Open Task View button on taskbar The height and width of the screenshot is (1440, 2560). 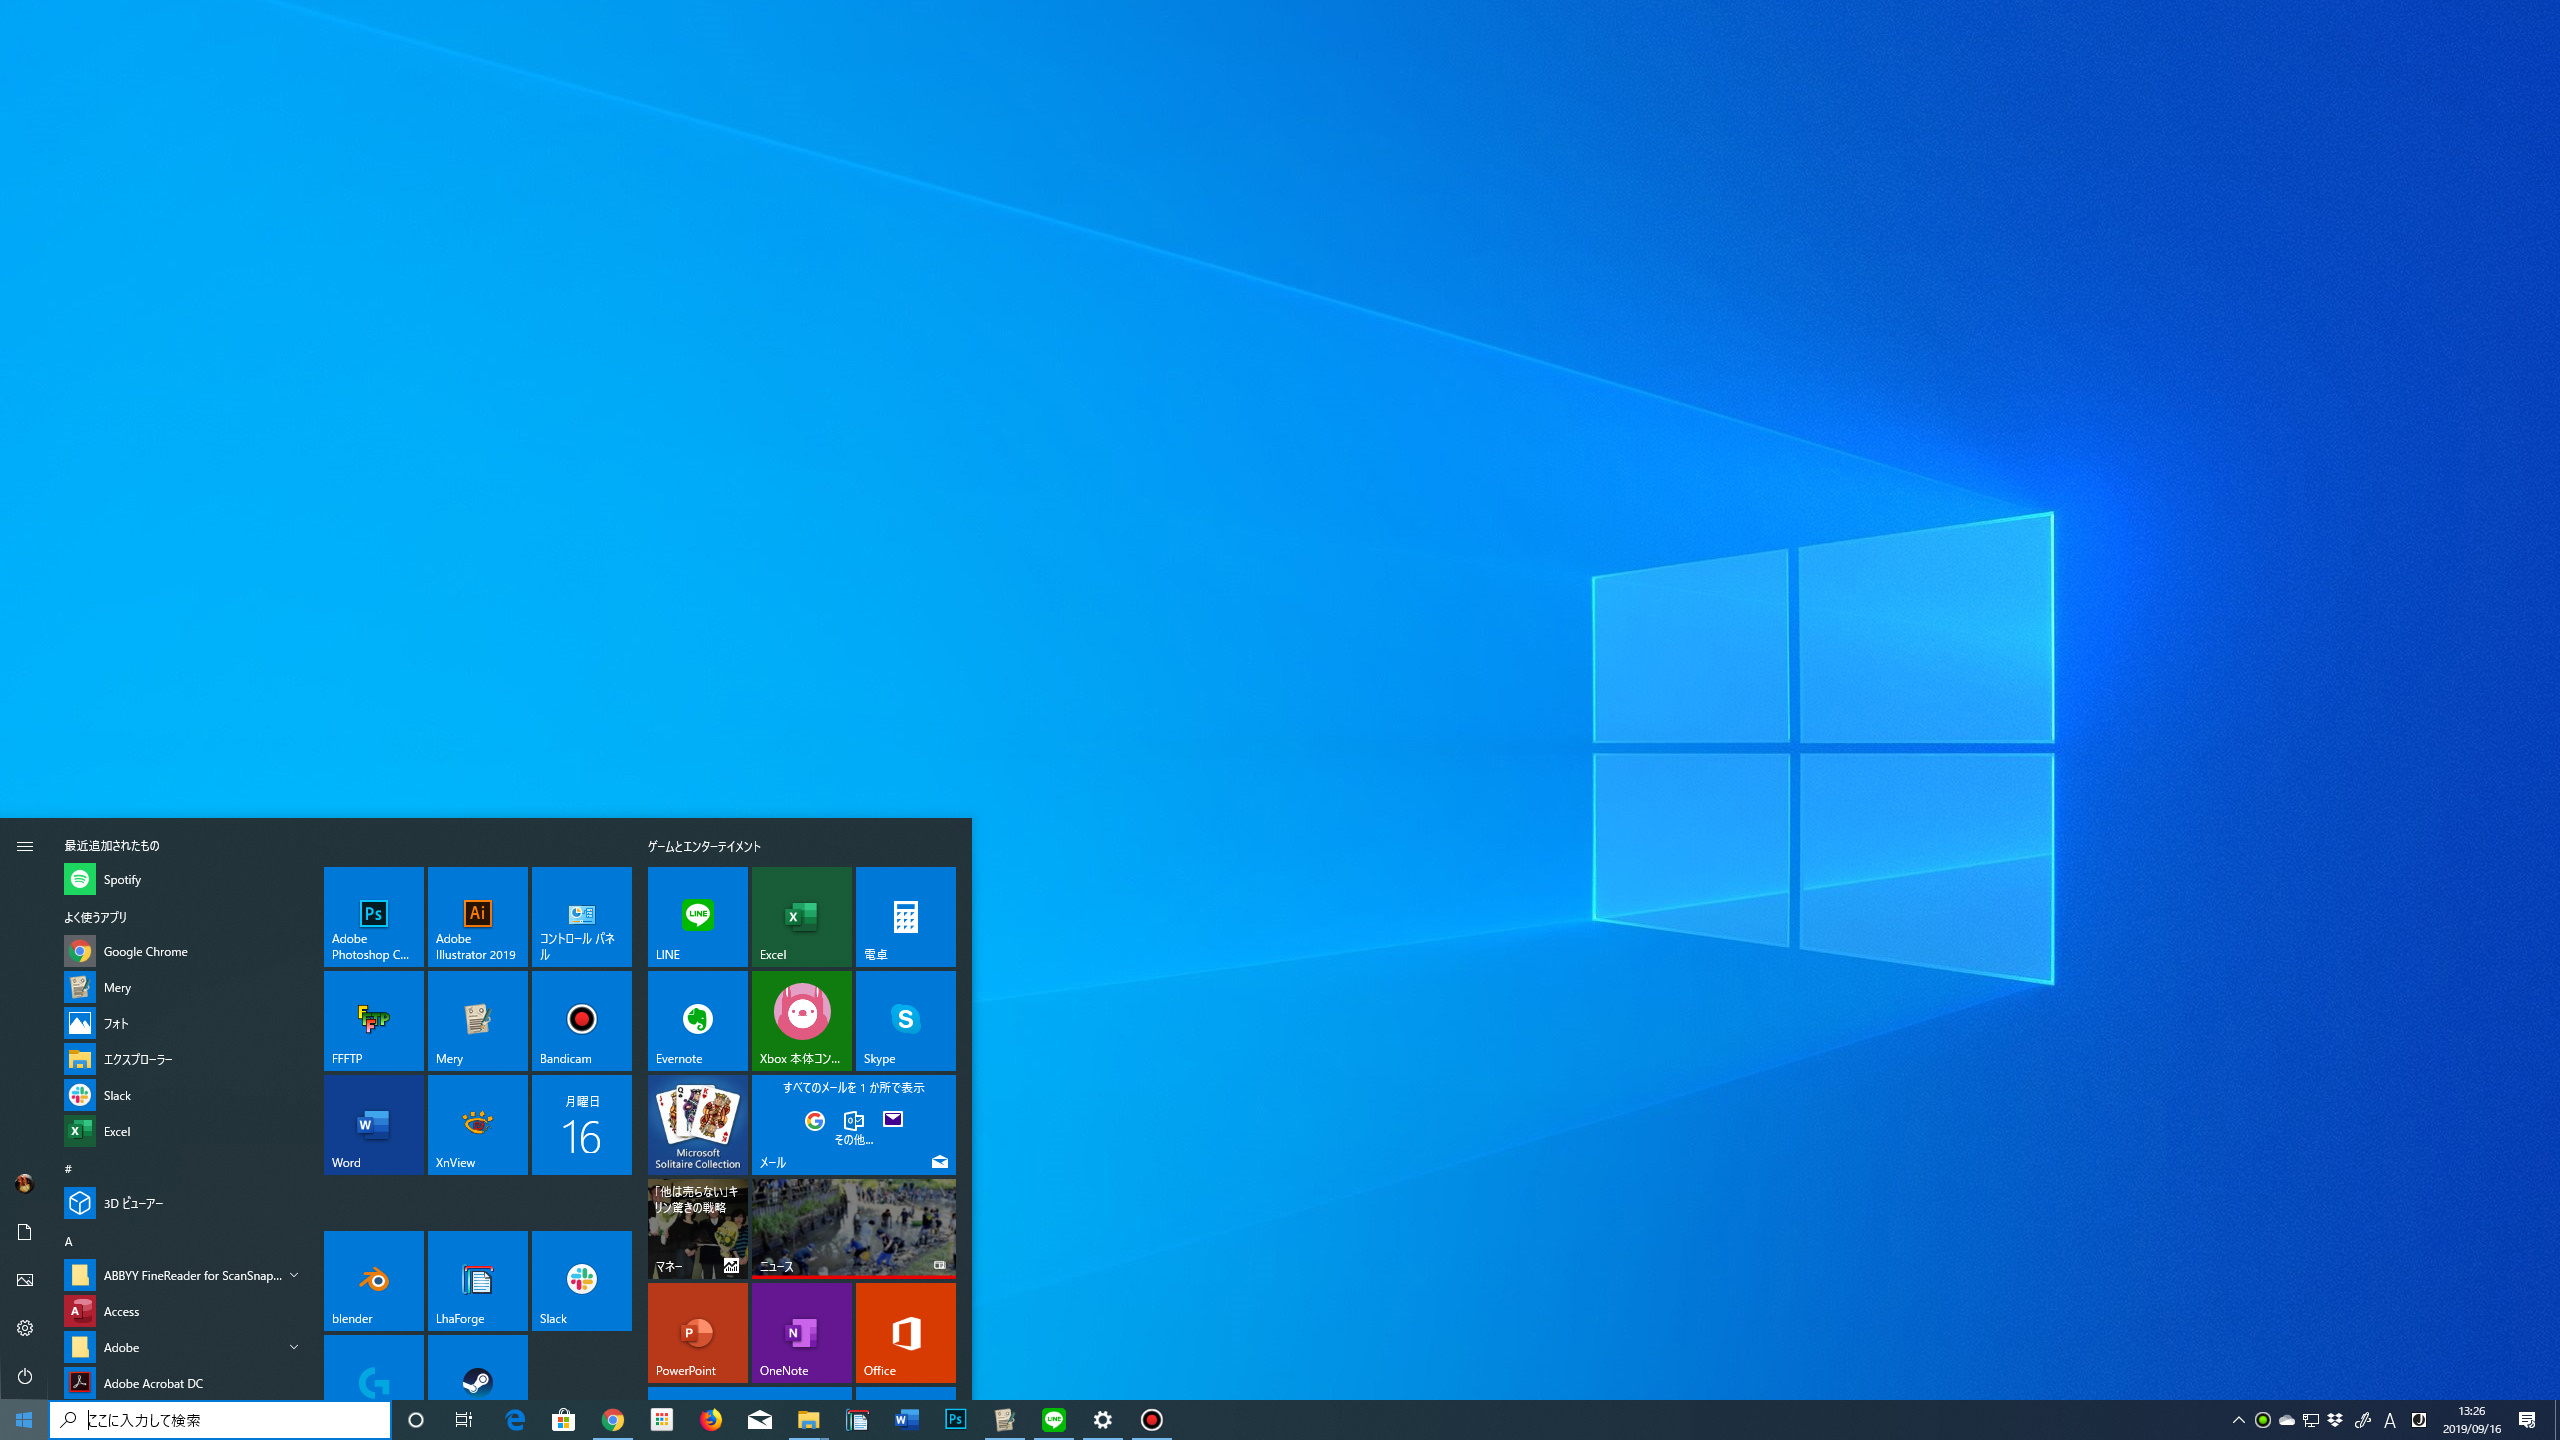tap(464, 1419)
